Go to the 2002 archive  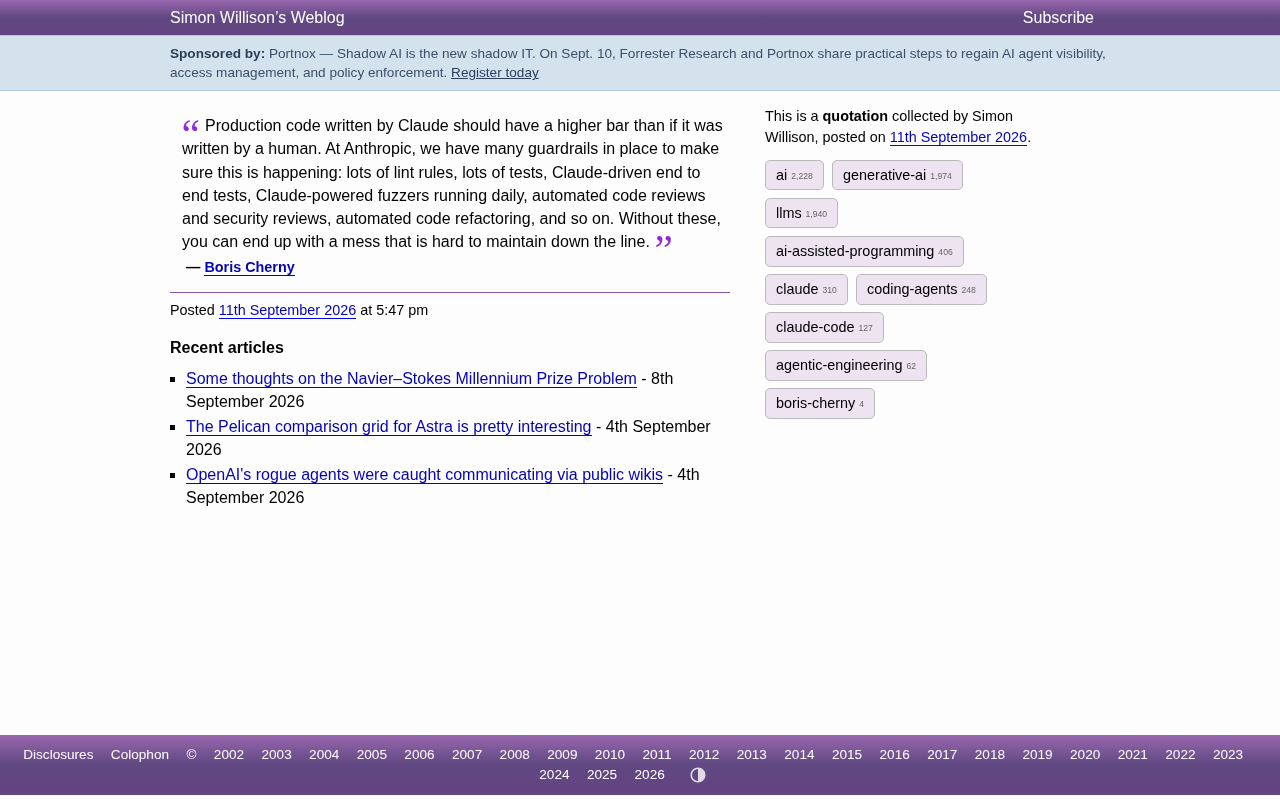pyautogui.click(x=229, y=755)
